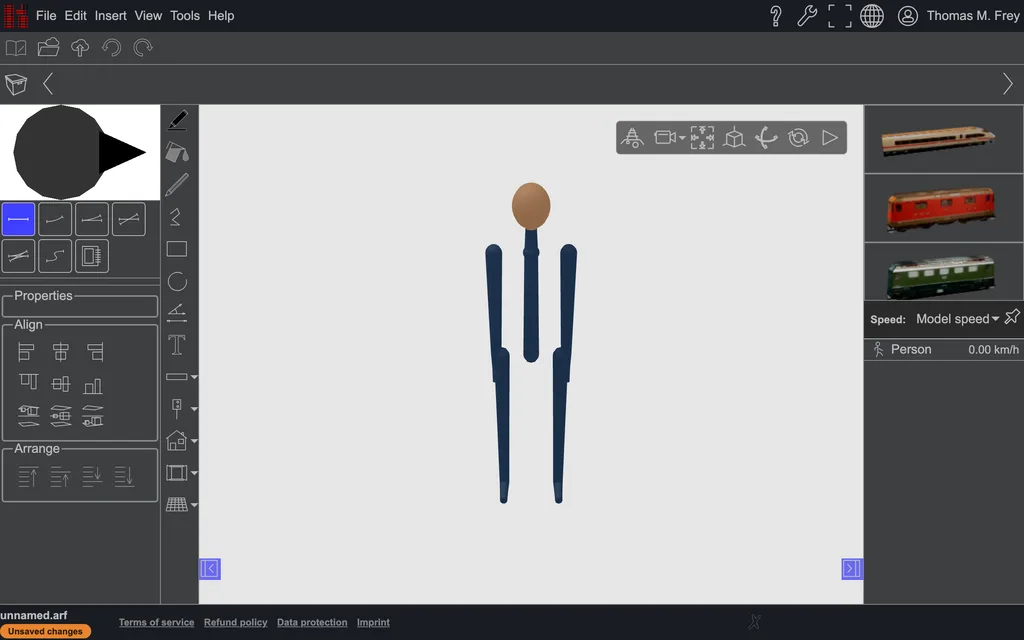
Task: Expand the grid tool dropdown
Action: (194, 505)
